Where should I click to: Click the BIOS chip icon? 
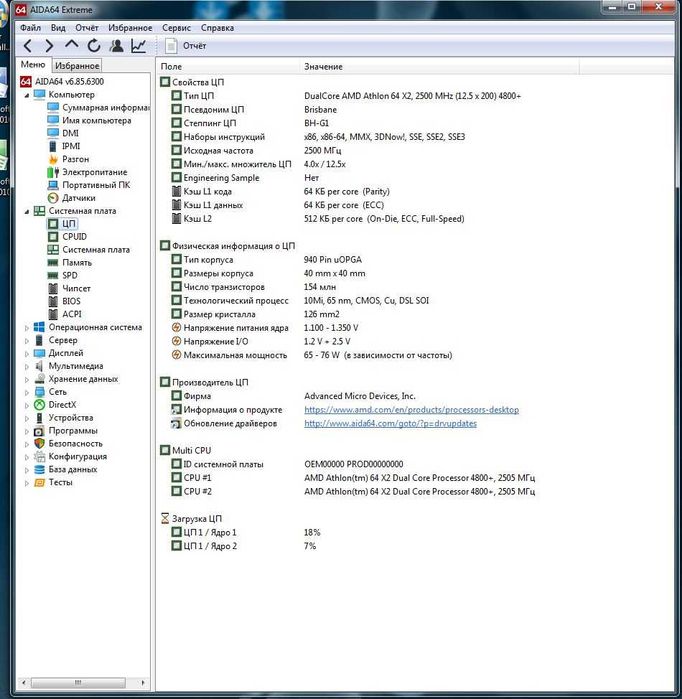tap(53, 301)
